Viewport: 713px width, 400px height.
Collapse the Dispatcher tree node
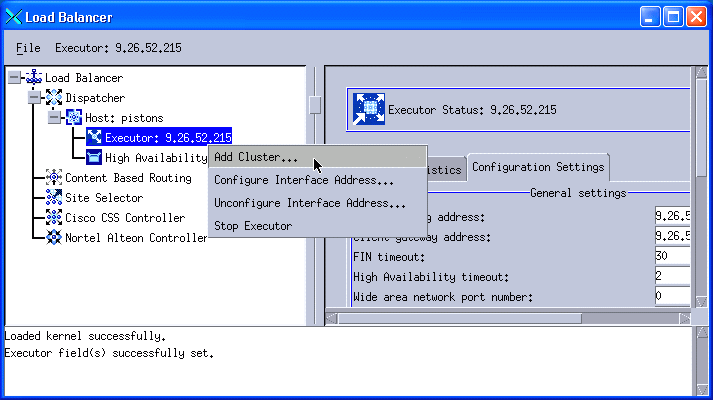[x=34, y=98]
